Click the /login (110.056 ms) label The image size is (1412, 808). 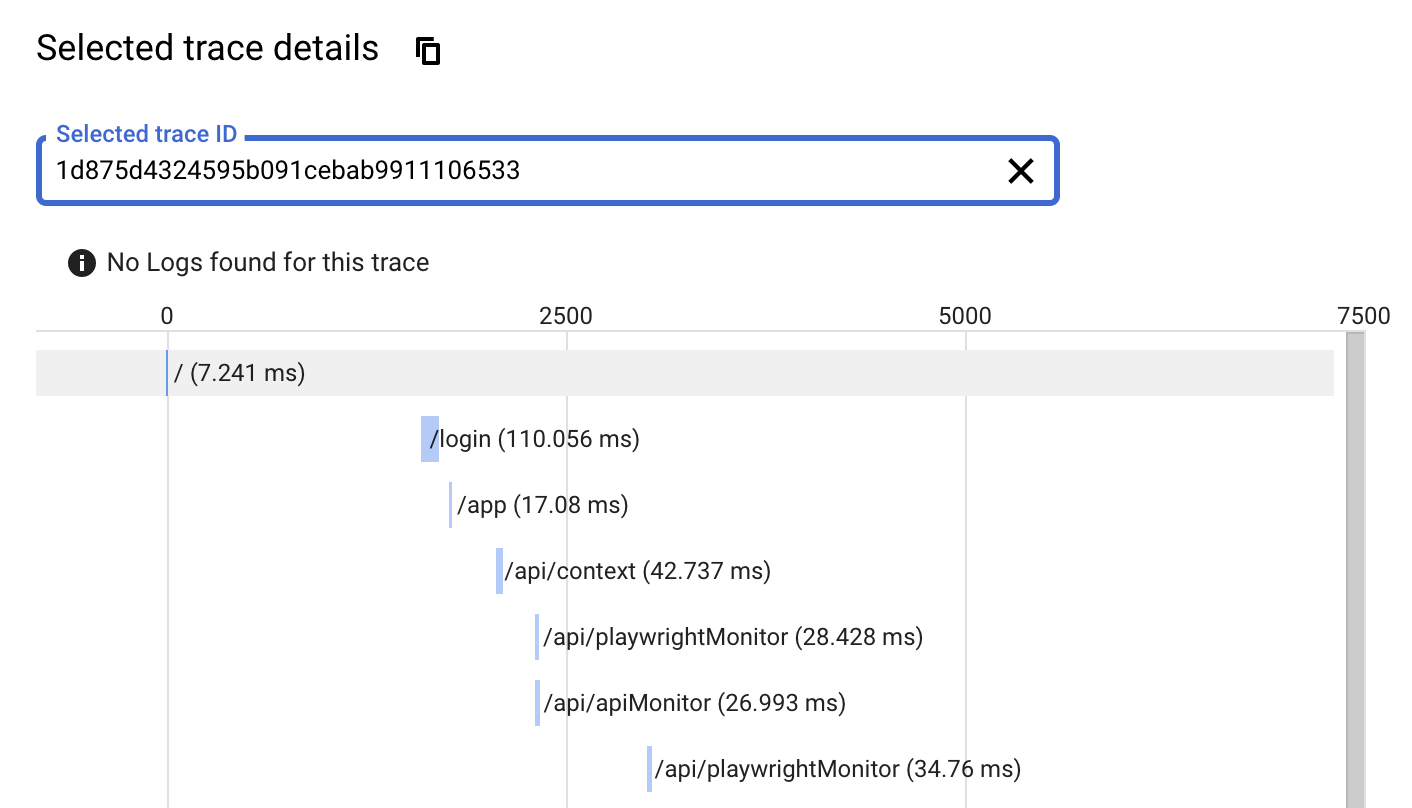click(537, 439)
